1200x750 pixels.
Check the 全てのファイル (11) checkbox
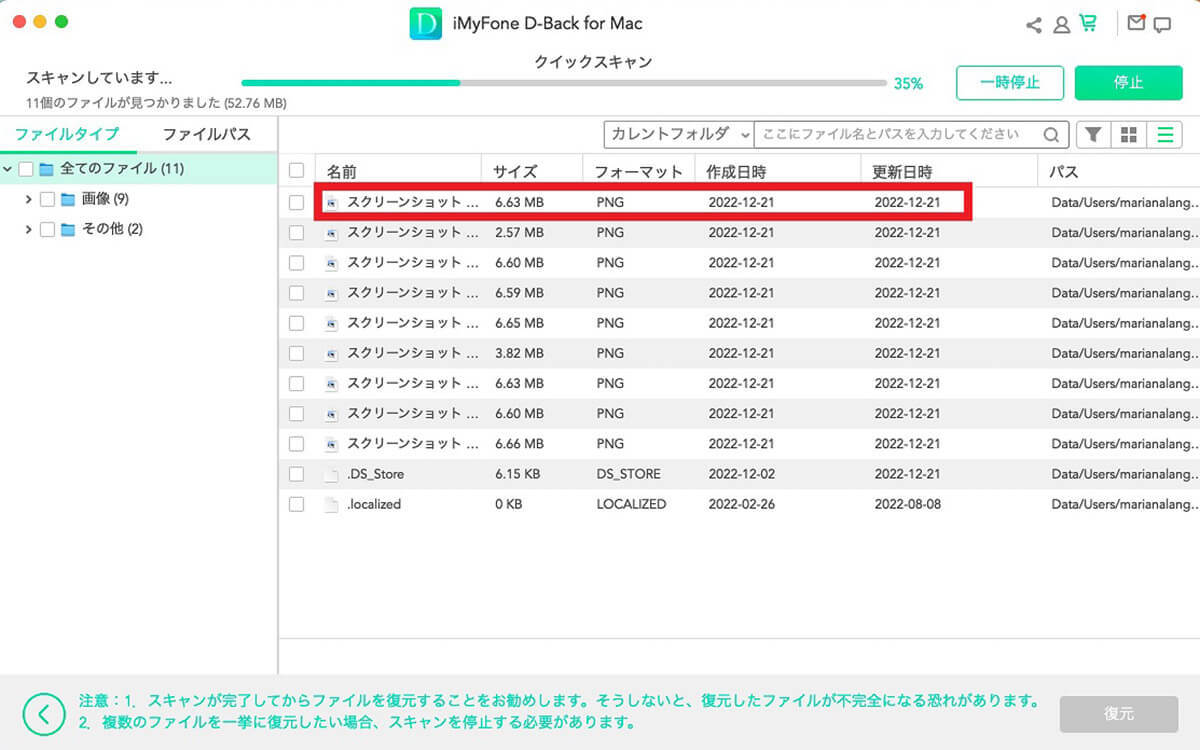point(26,169)
